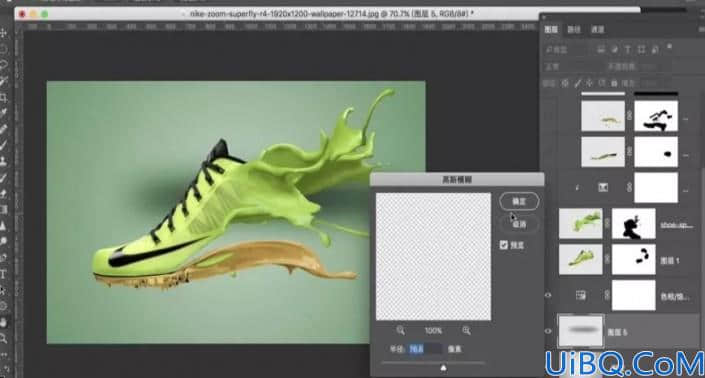Click the 图层 1 layer name
This screenshot has height=378, width=705.
670,260
